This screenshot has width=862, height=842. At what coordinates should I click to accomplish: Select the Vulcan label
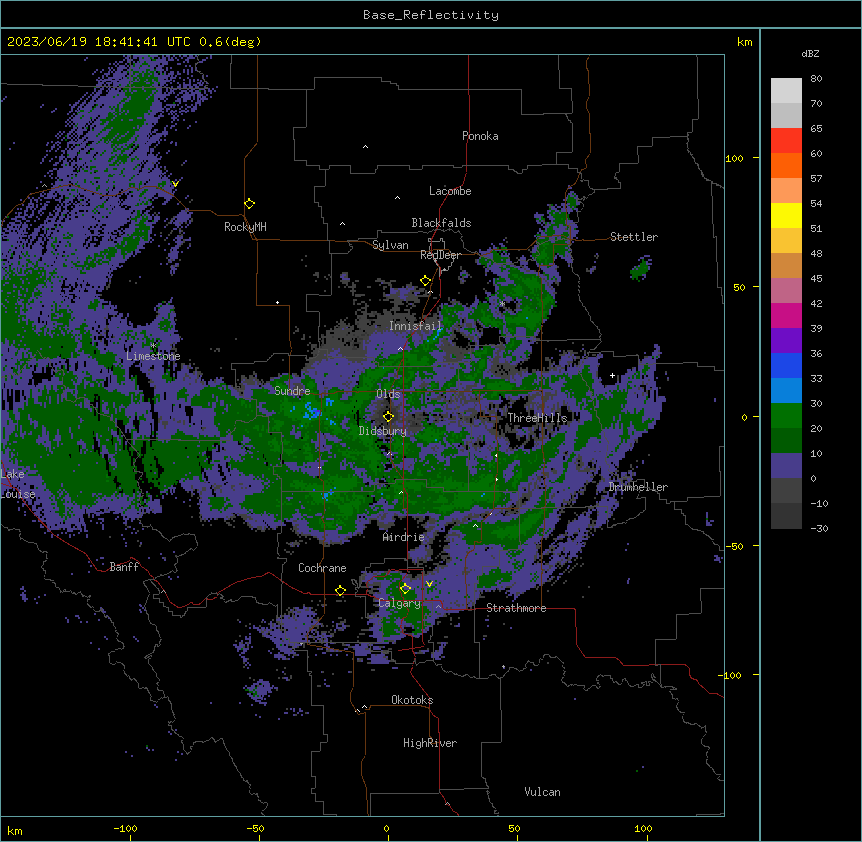tap(542, 792)
